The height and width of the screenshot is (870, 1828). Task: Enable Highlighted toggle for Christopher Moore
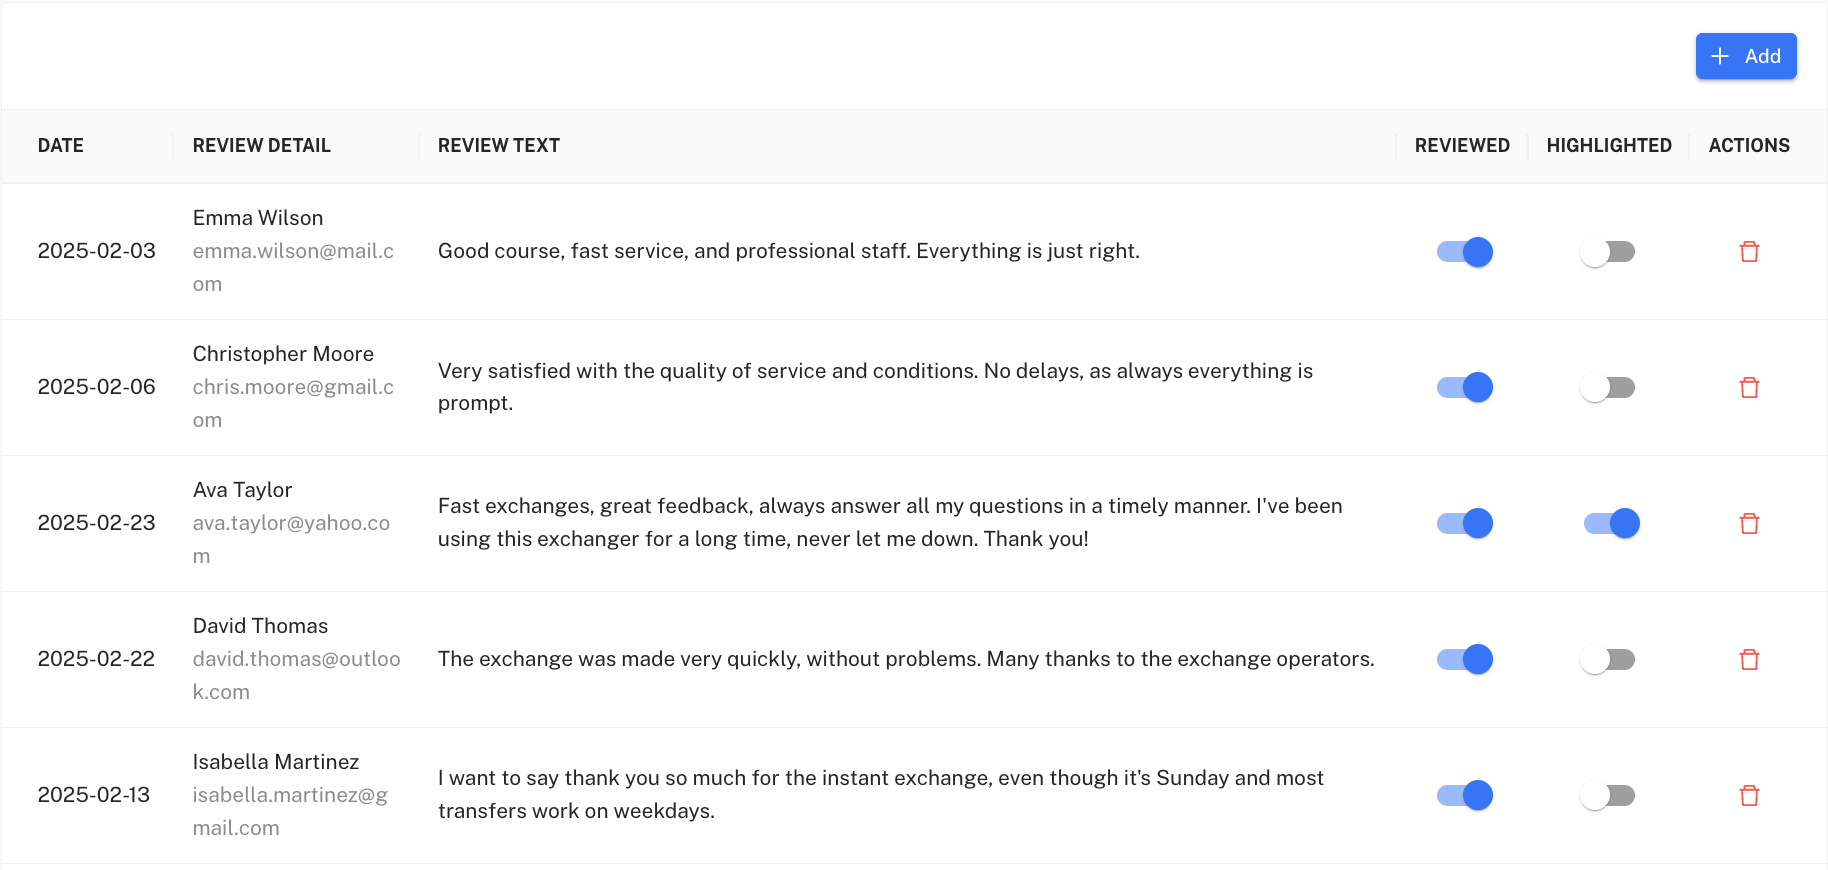pos(1608,387)
